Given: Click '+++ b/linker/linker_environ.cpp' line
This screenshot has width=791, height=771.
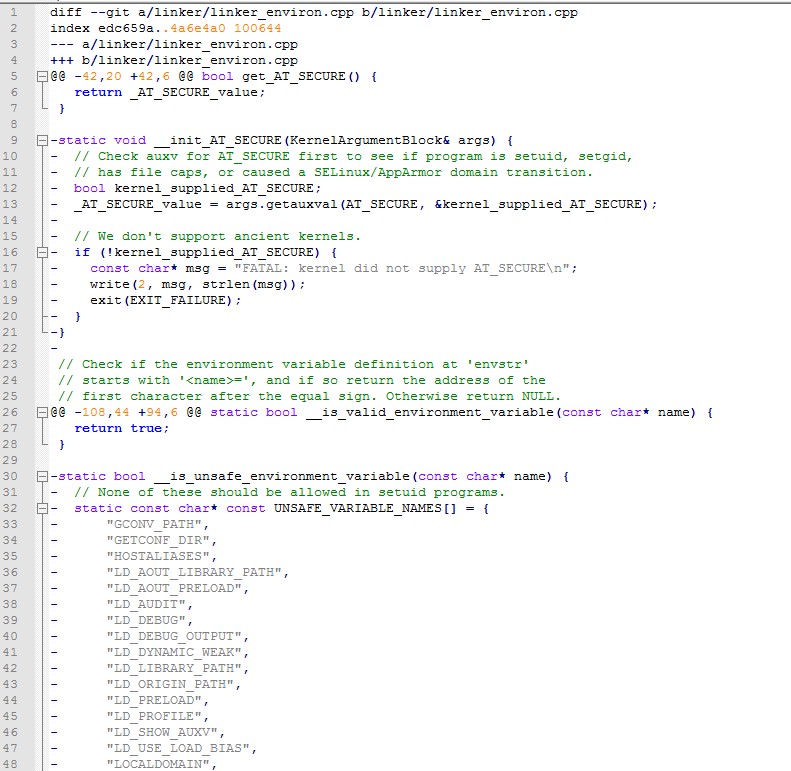Looking at the screenshot, I should (174, 61).
